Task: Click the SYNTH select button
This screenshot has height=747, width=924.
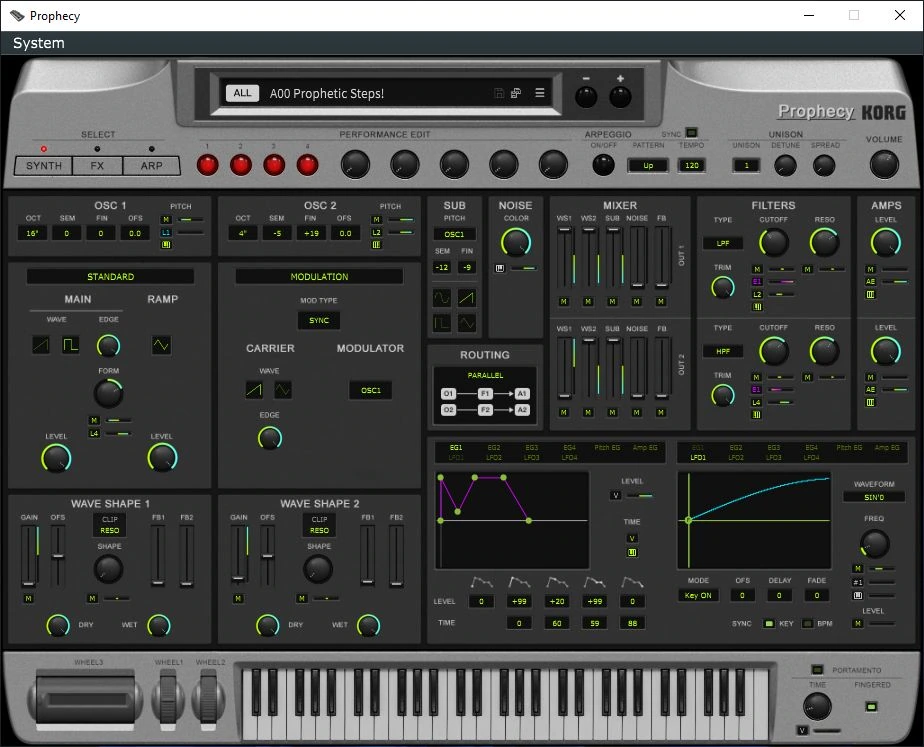Action: pos(44,166)
